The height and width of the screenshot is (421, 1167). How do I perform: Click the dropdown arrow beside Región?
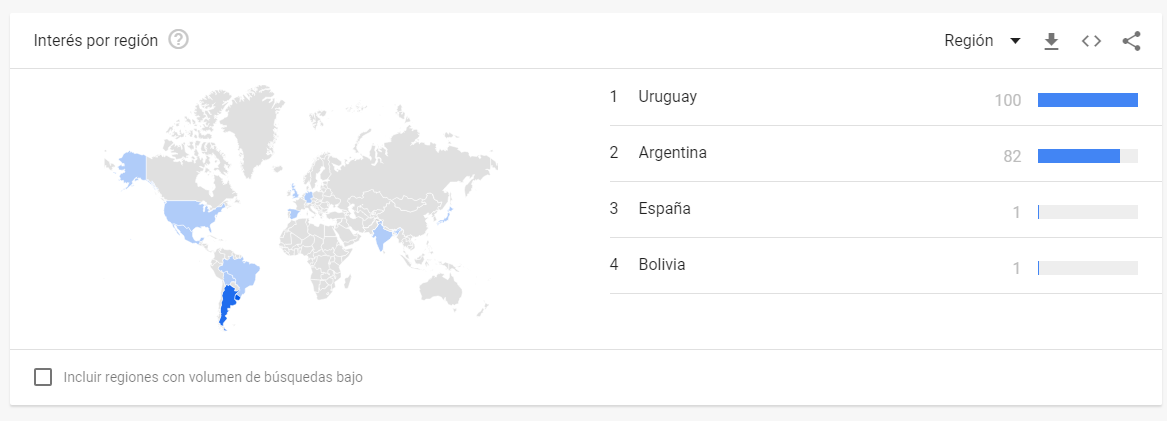(1015, 42)
